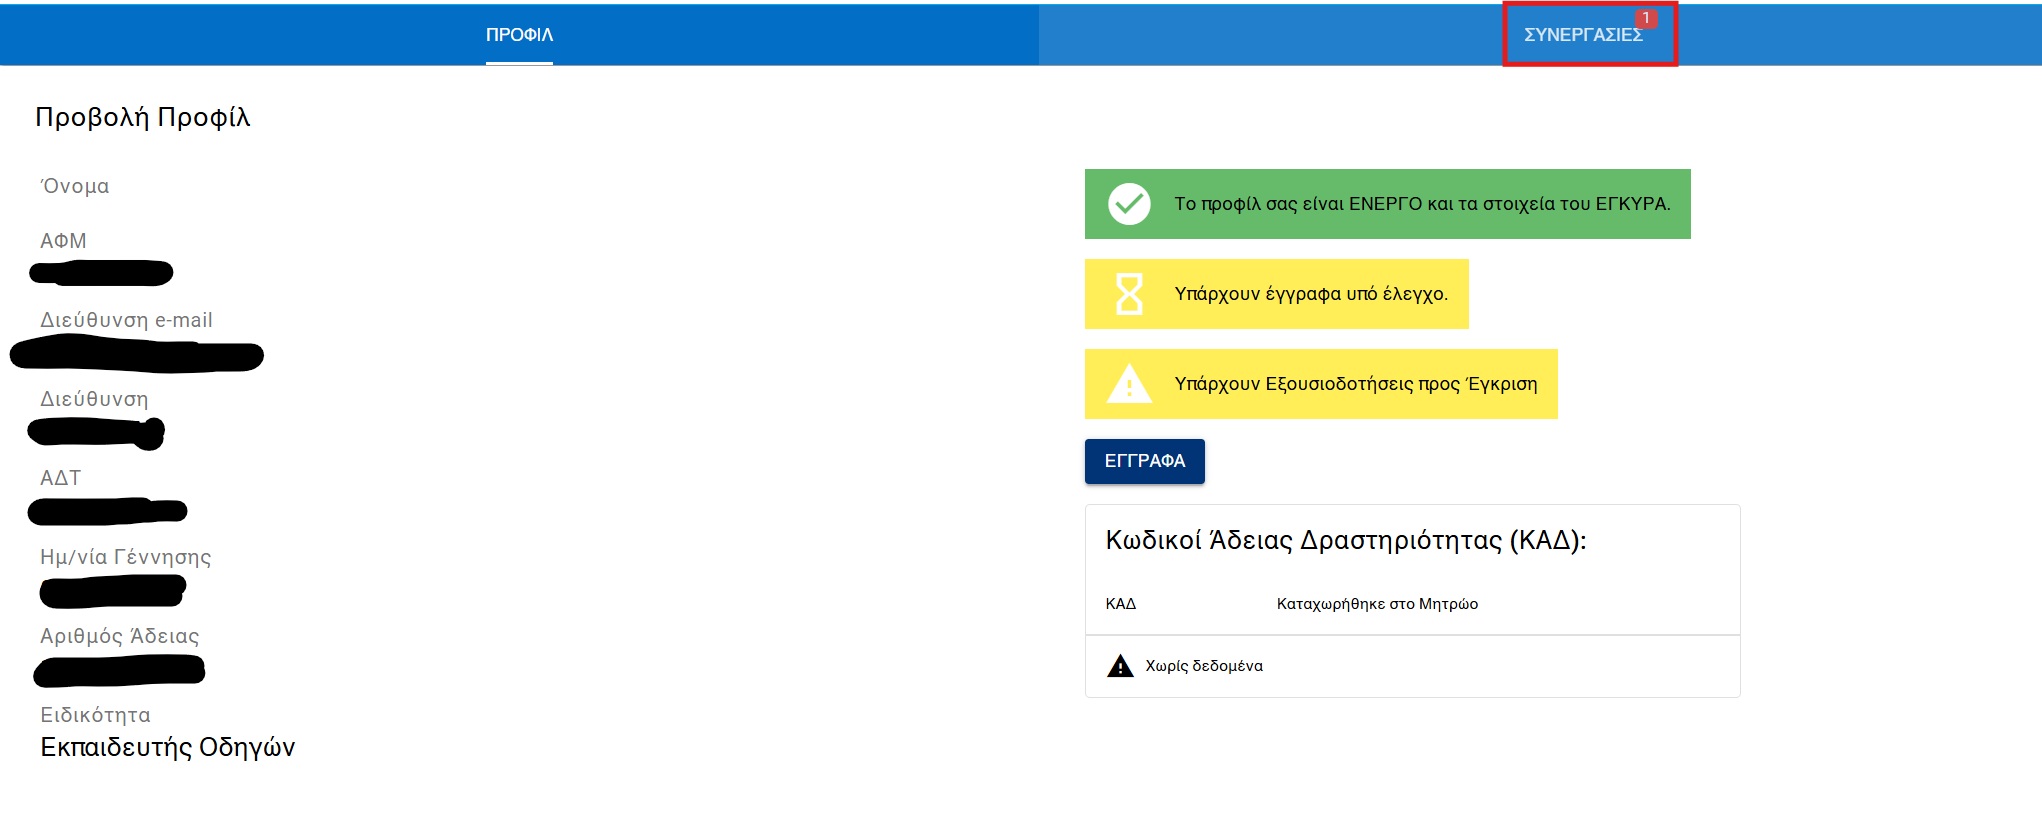Click the ΕΝΕΡΓΟ profile status message text
2042x832 pixels.
pyautogui.click(x=1421, y=204)
